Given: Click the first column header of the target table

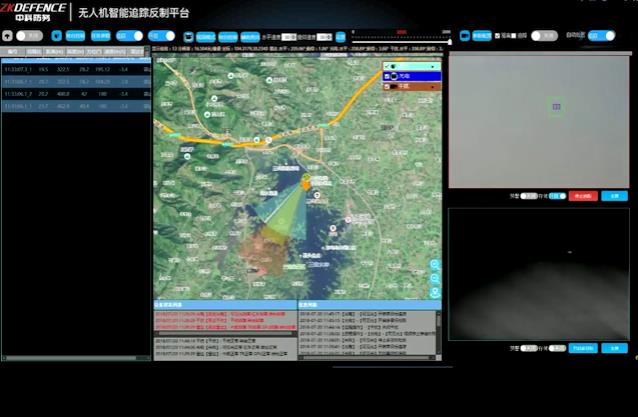Looking at the screenshot, I should (x=12, y=52).
